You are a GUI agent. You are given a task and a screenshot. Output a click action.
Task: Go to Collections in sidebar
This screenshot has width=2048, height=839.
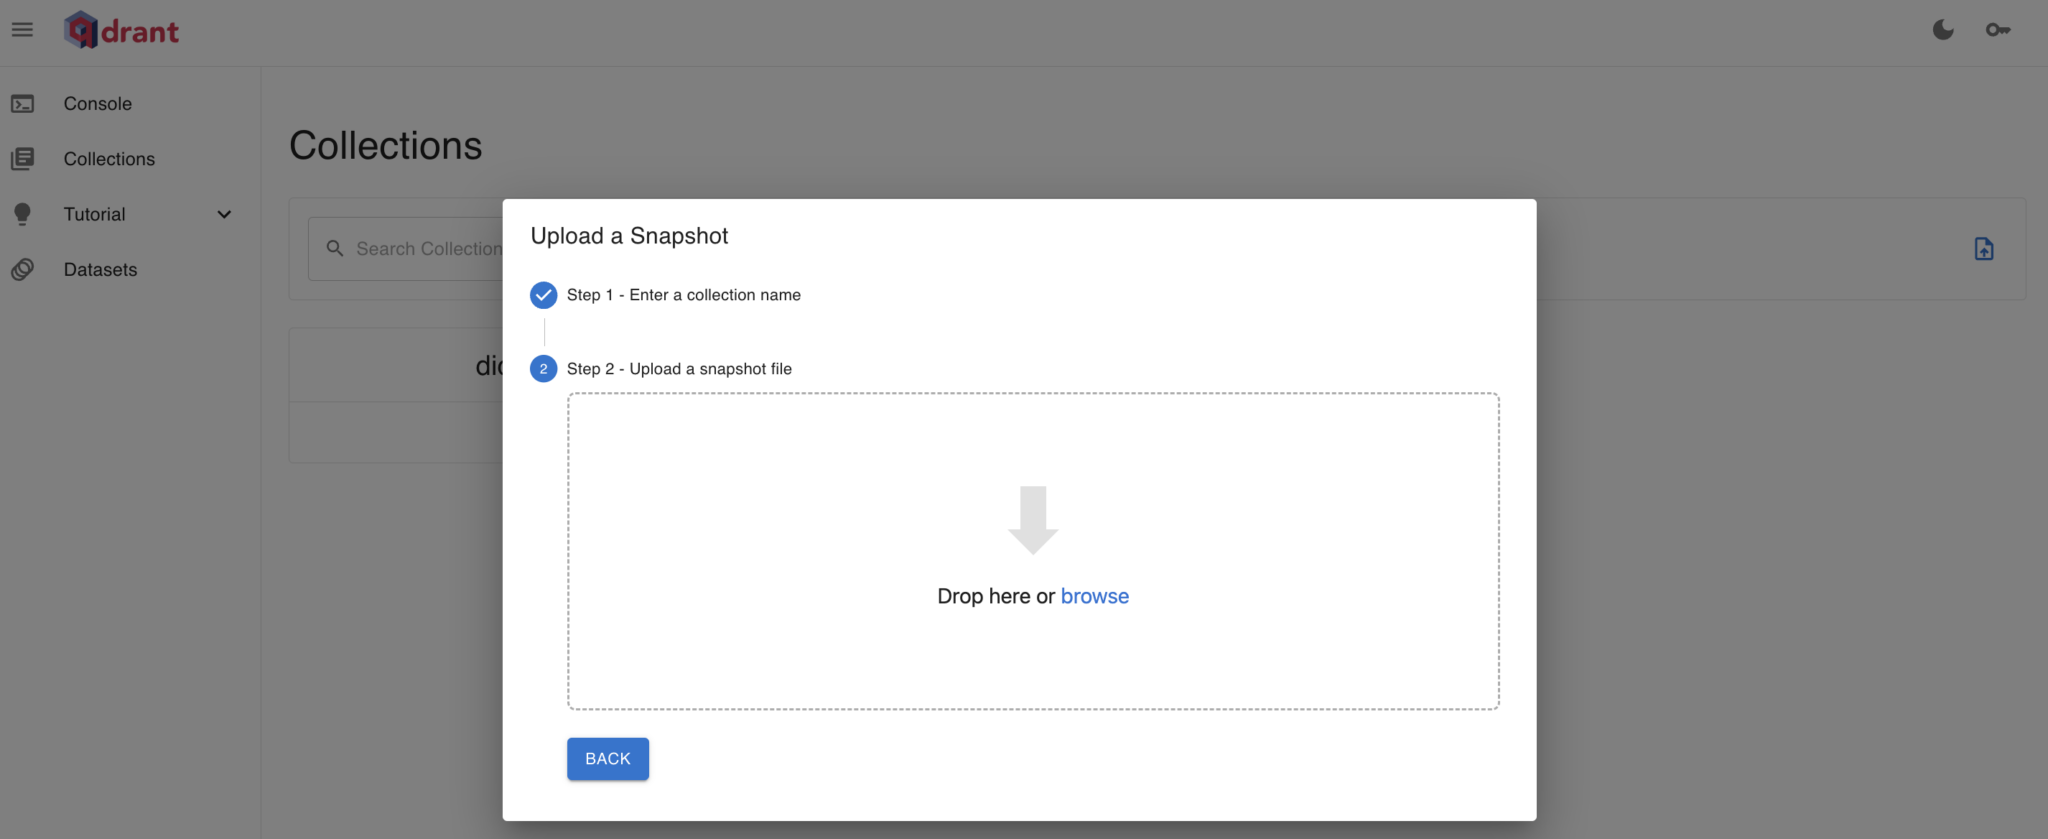[x=109, y=159]
